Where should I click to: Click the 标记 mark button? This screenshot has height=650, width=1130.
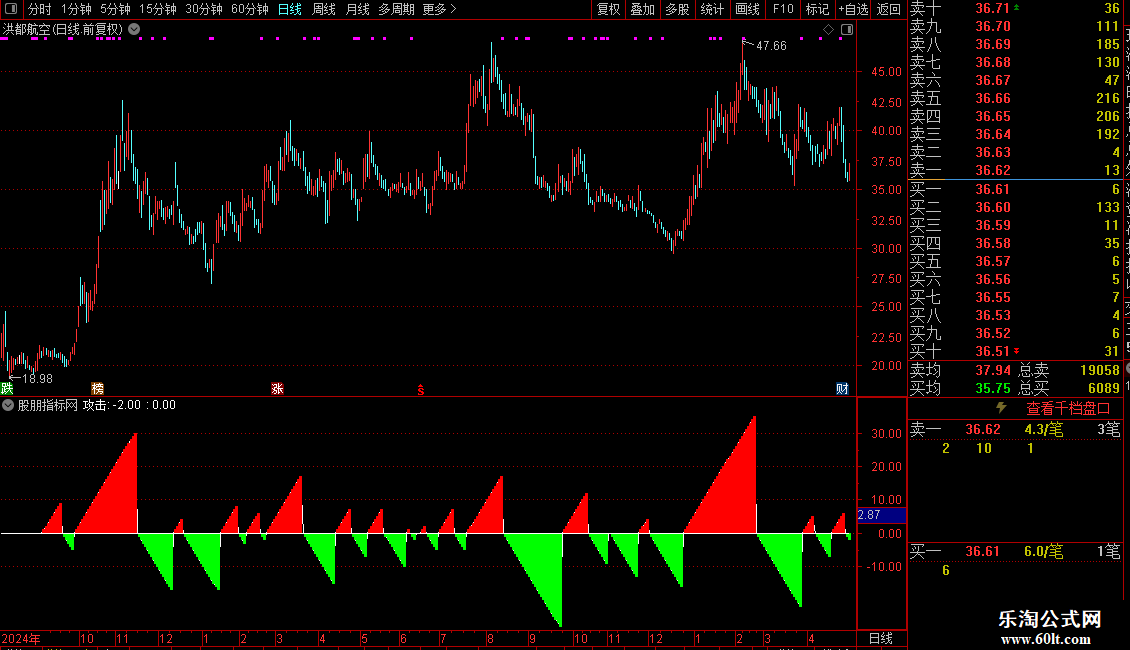[817, 9]
